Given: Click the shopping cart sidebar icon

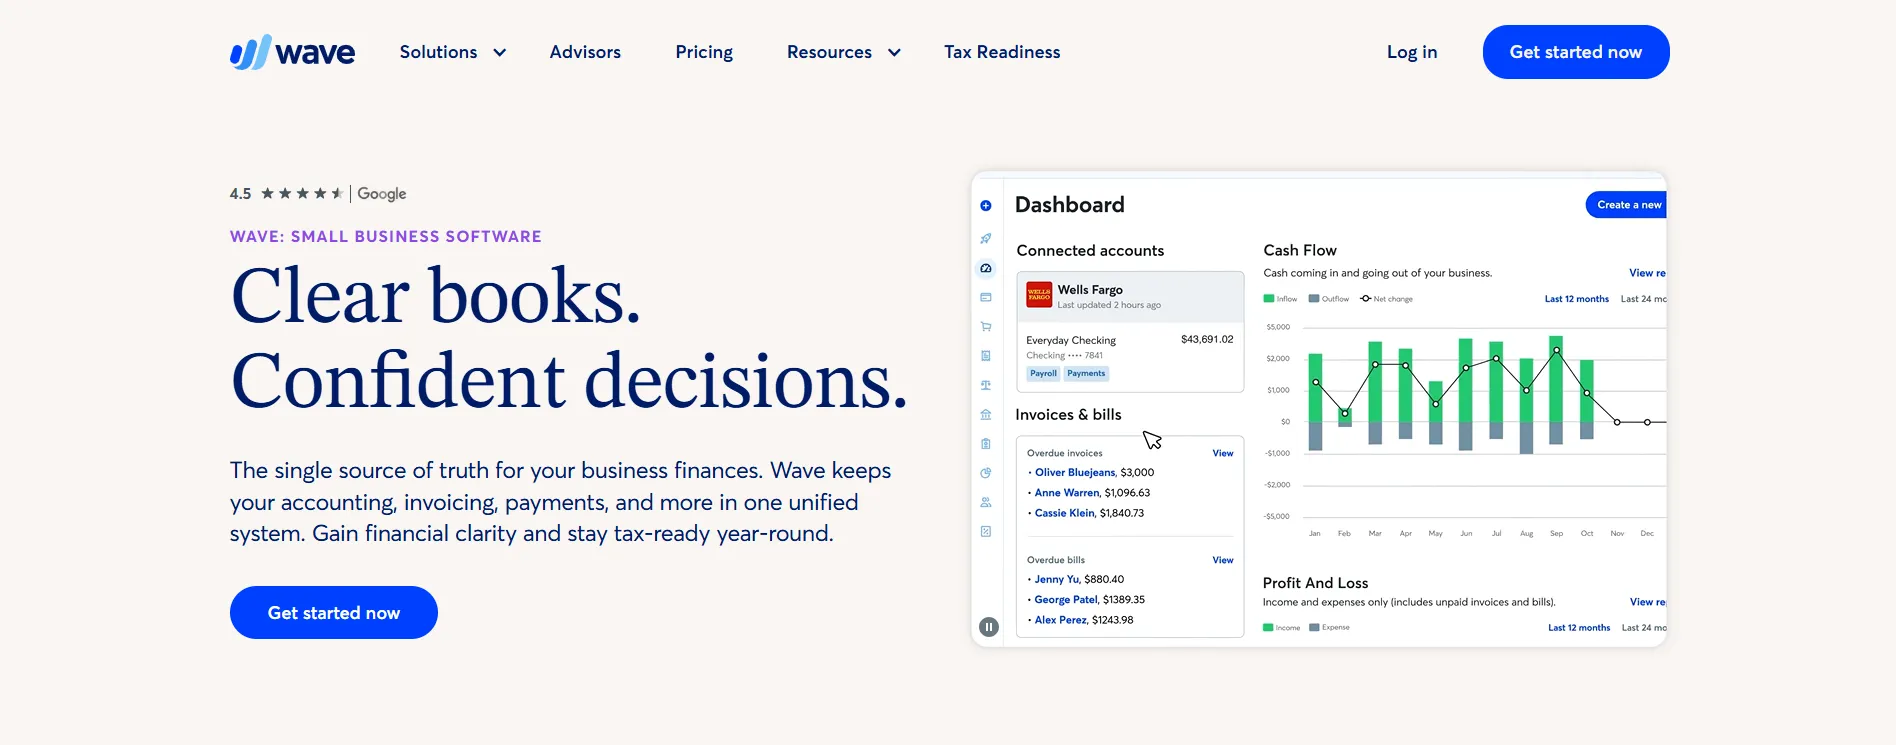Looking at the screenshot, I should [x=986, y=327].
